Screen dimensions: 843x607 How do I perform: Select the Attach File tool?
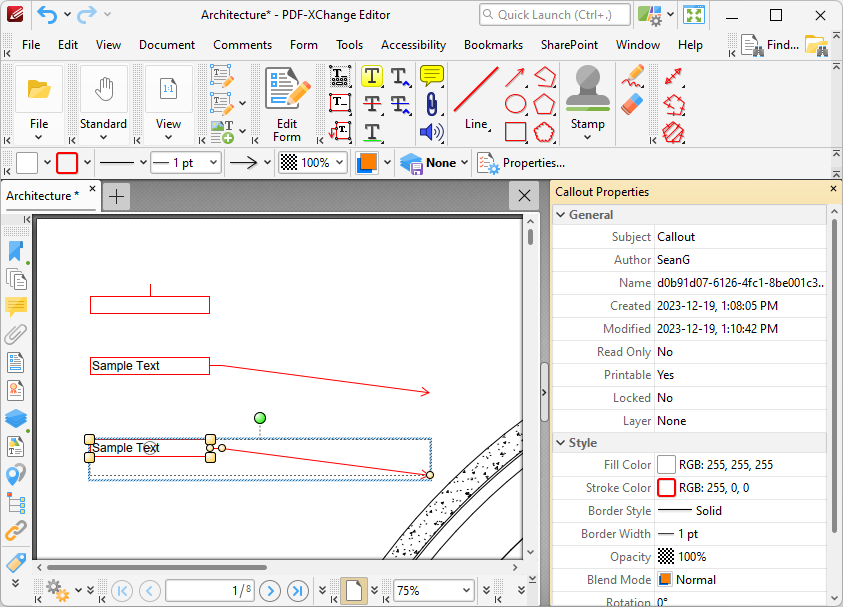[x=432, y=103]
